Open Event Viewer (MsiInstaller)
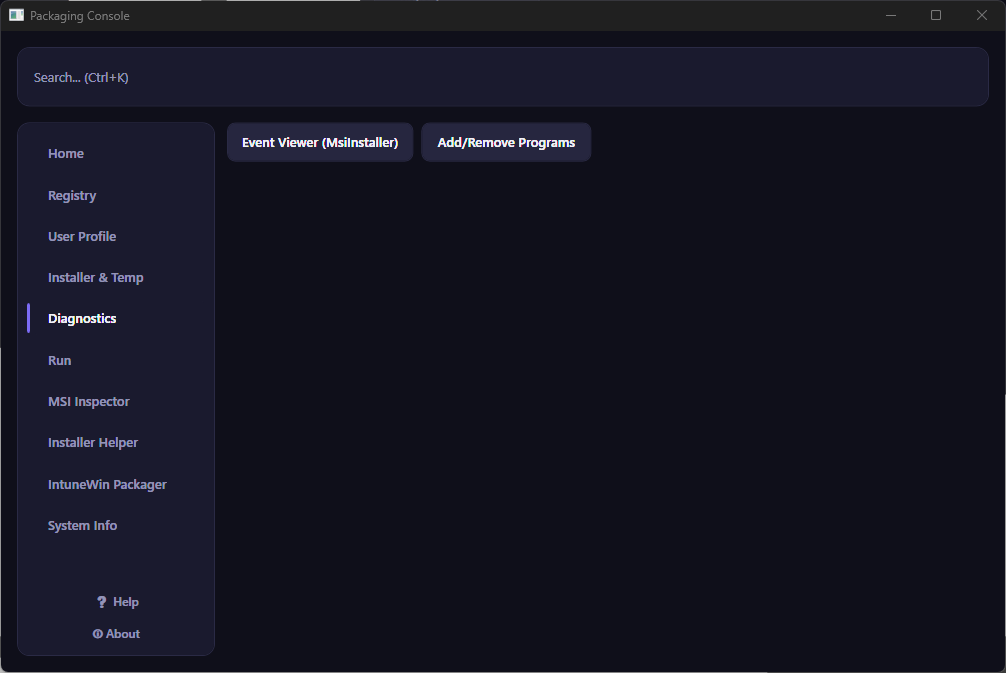1006x673 pixels. pos(320,142)
